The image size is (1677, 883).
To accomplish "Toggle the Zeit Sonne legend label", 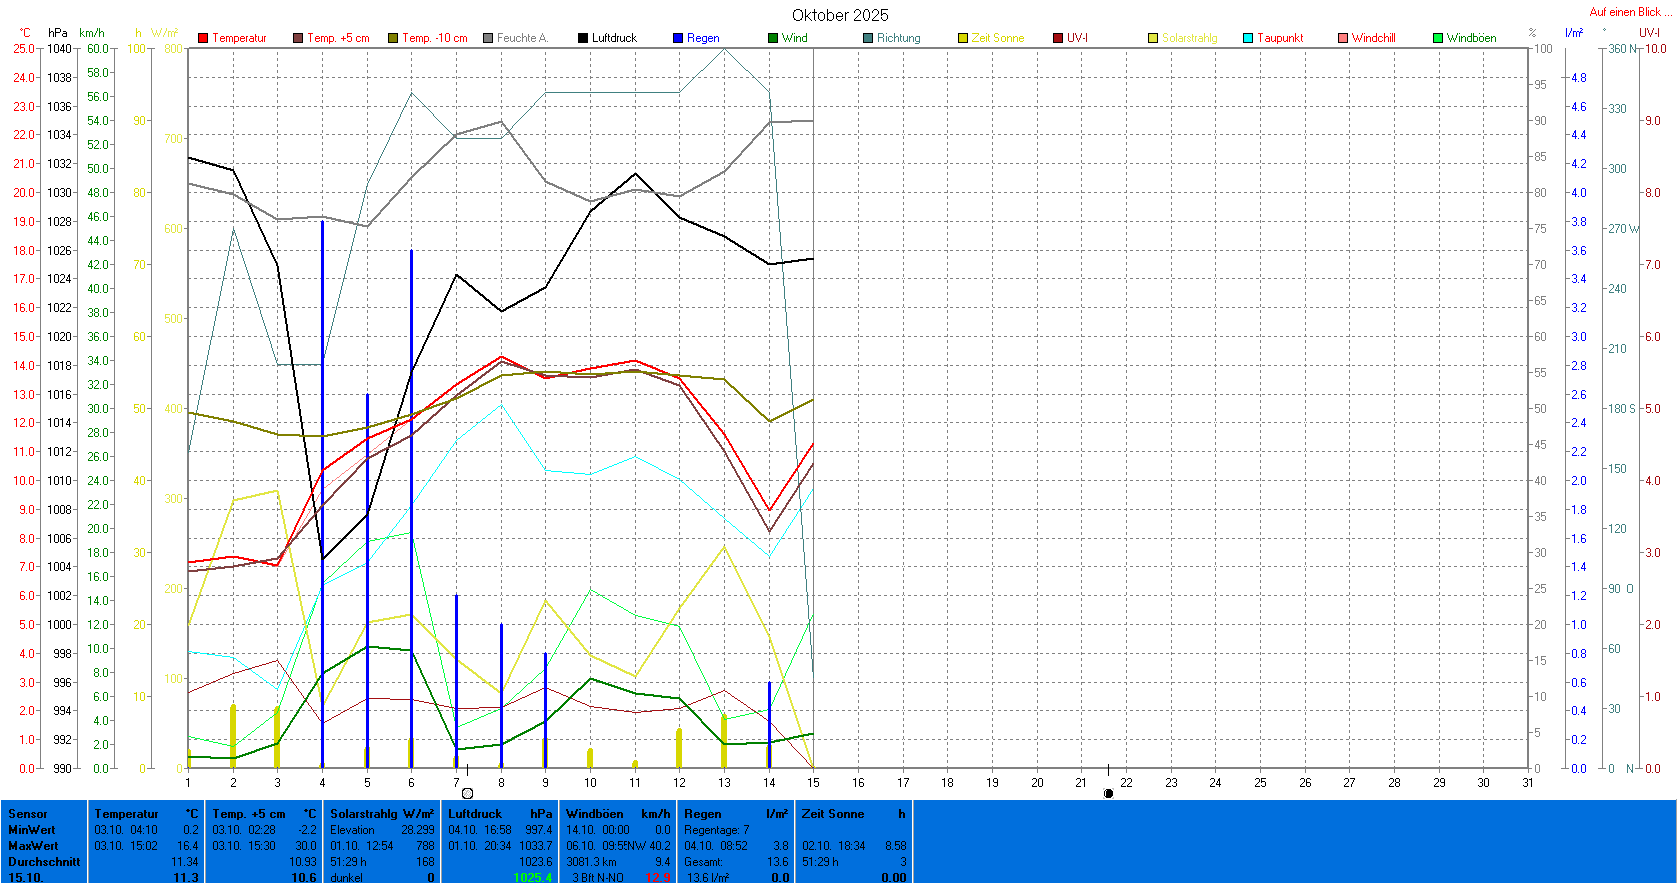I will pyautogui.click(x=997, y=38).
